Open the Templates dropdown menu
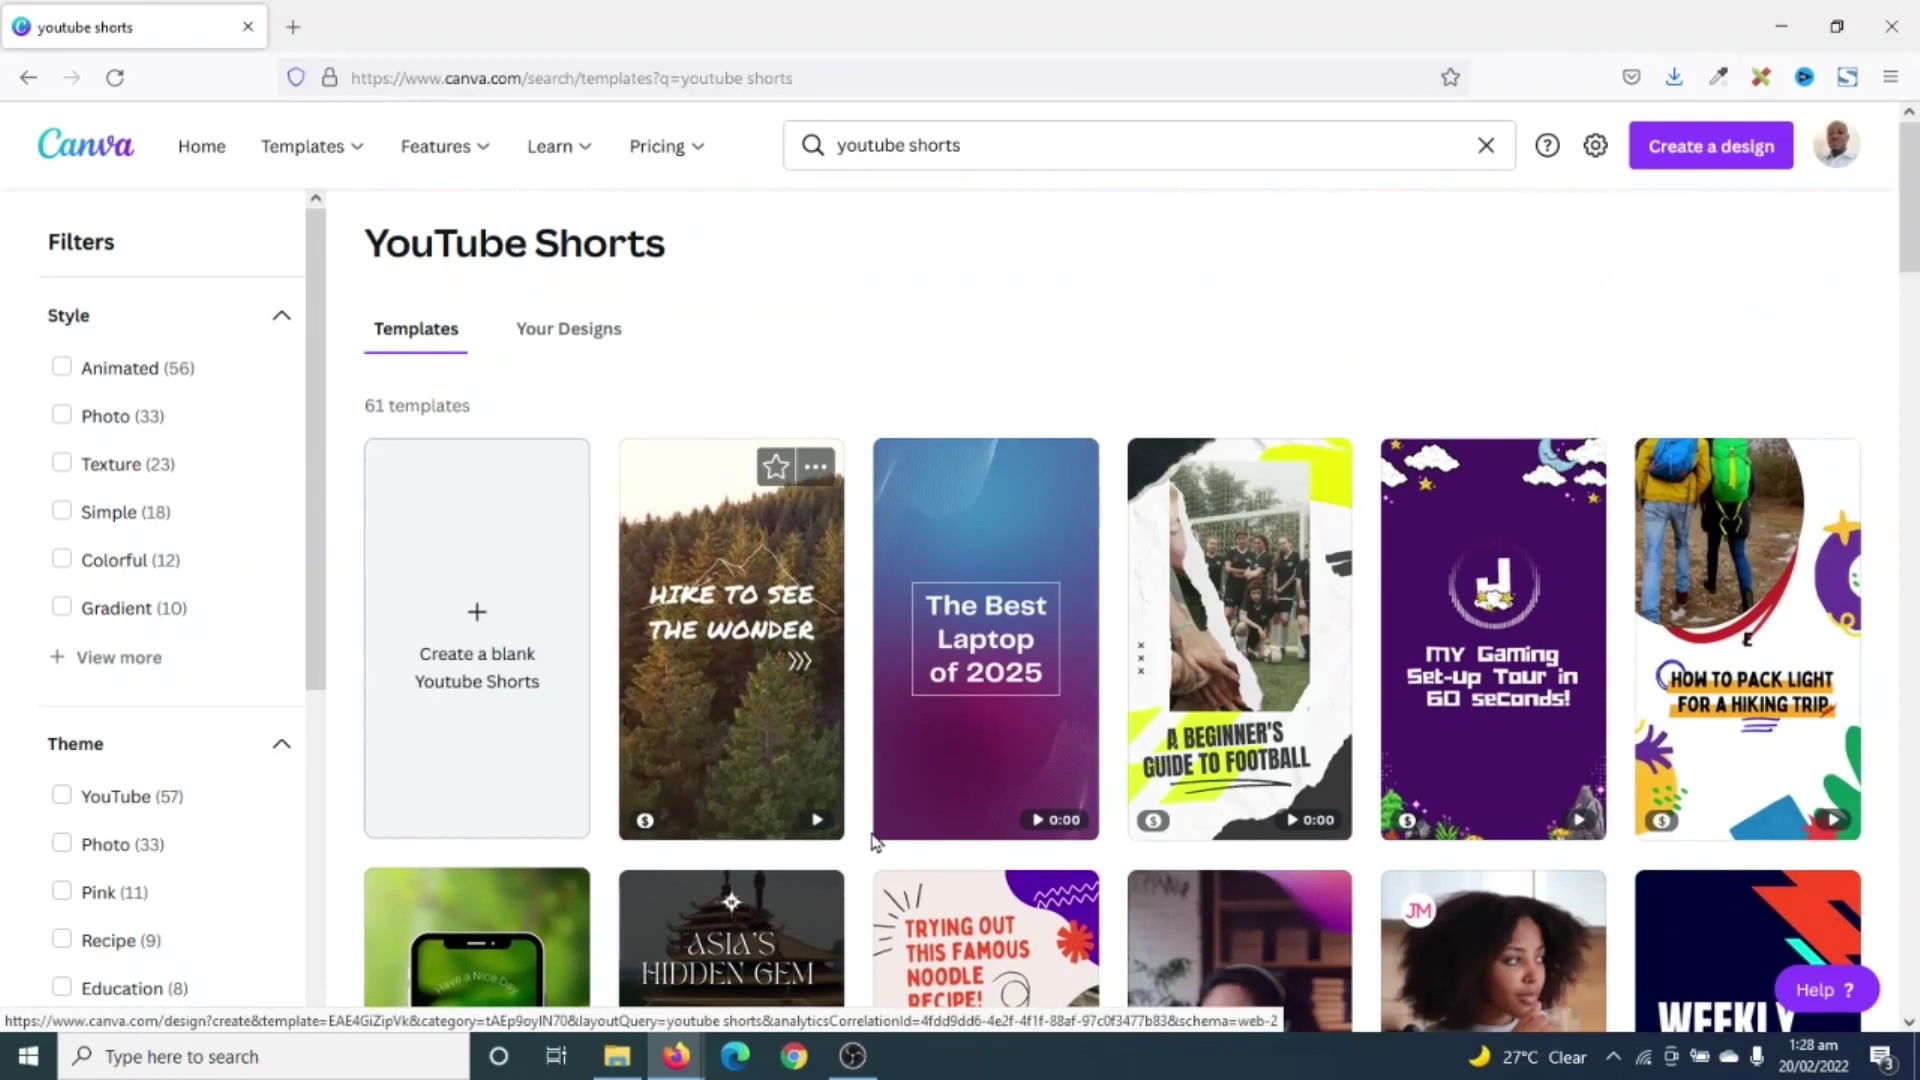1920x1080 pixels. pos(312,146)
